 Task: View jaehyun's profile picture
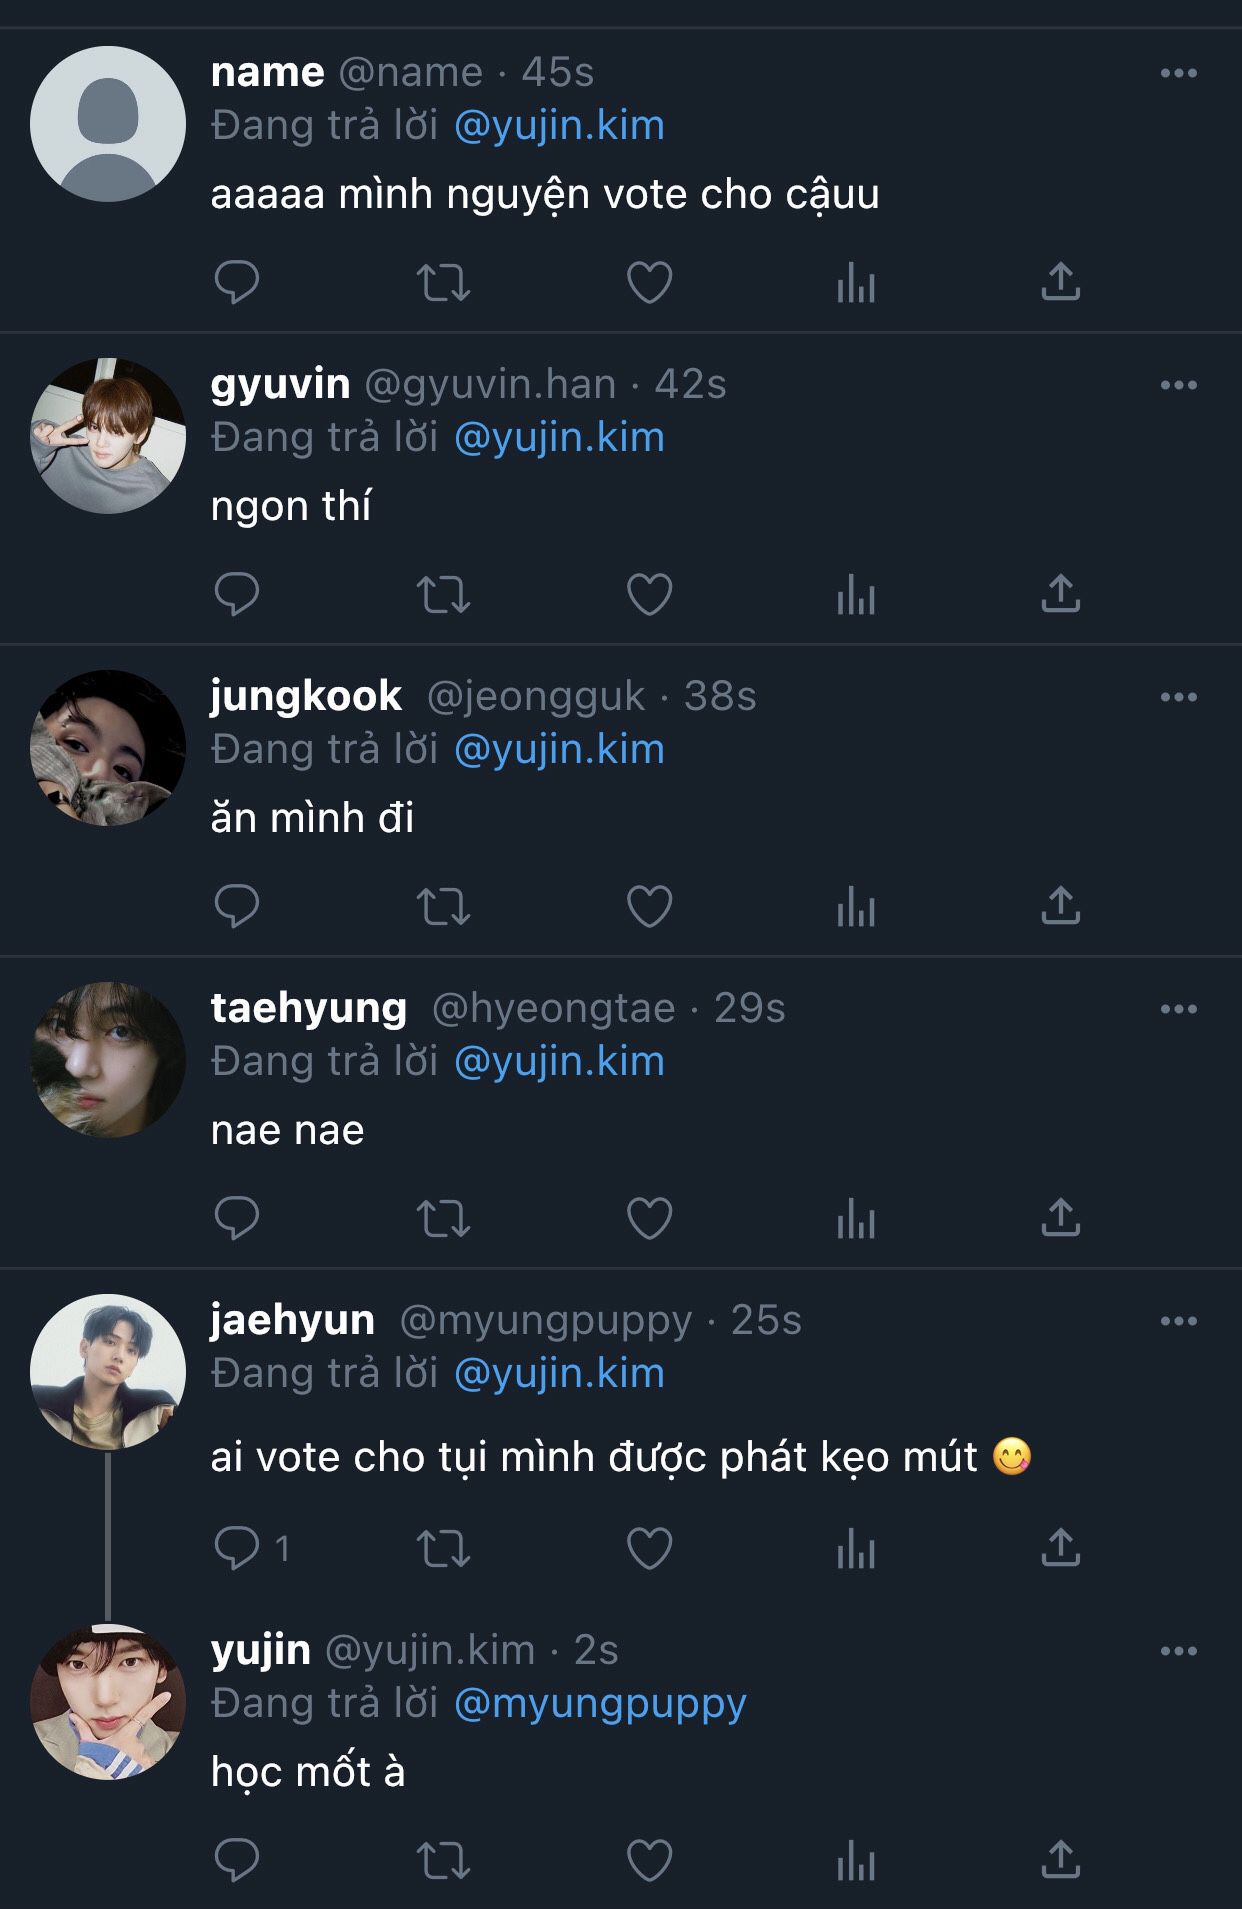[108, 1372]
